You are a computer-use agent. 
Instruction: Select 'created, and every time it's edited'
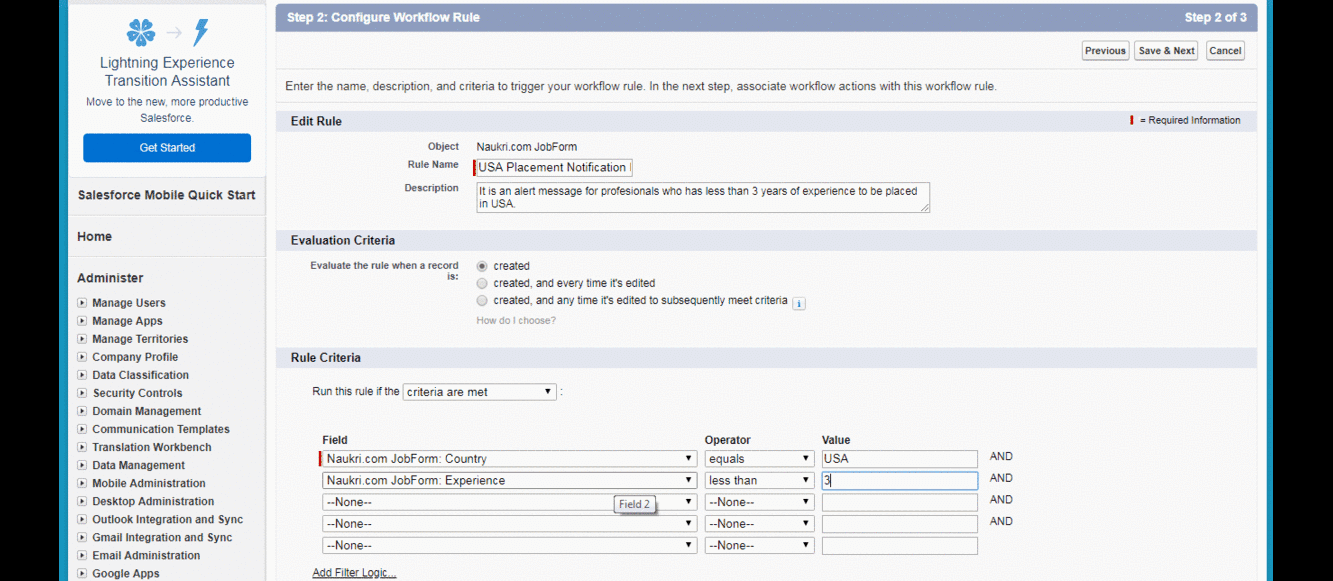pyautogui.click(x=483, y=283)
